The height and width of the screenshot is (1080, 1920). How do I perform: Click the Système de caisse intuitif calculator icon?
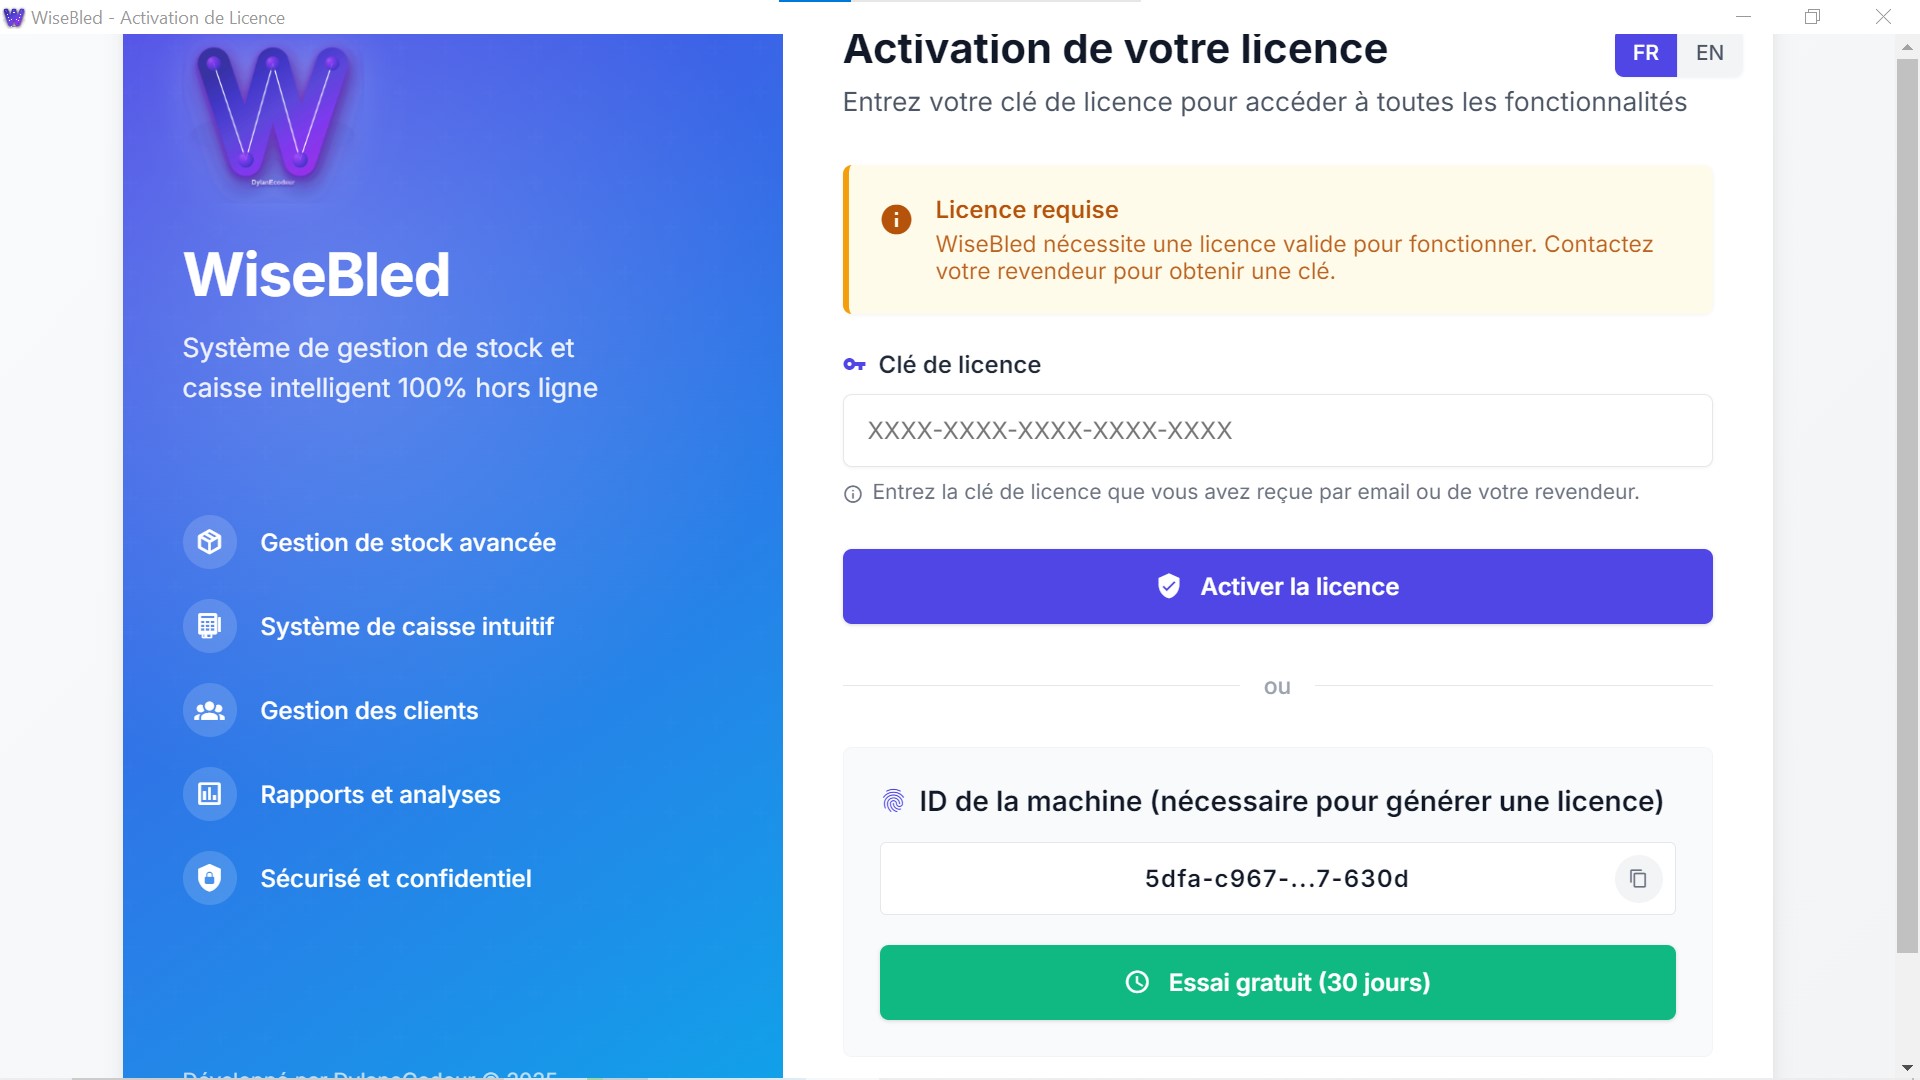208,625
